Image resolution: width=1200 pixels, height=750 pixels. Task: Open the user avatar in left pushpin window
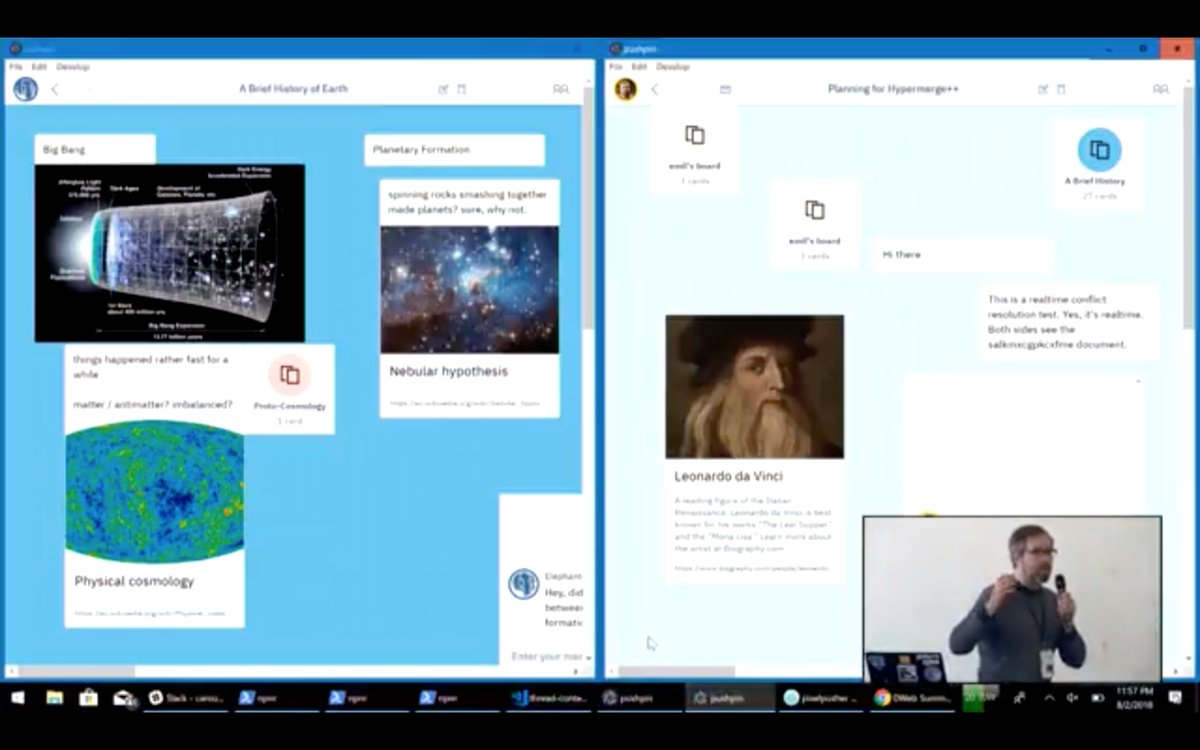(25, 89)
